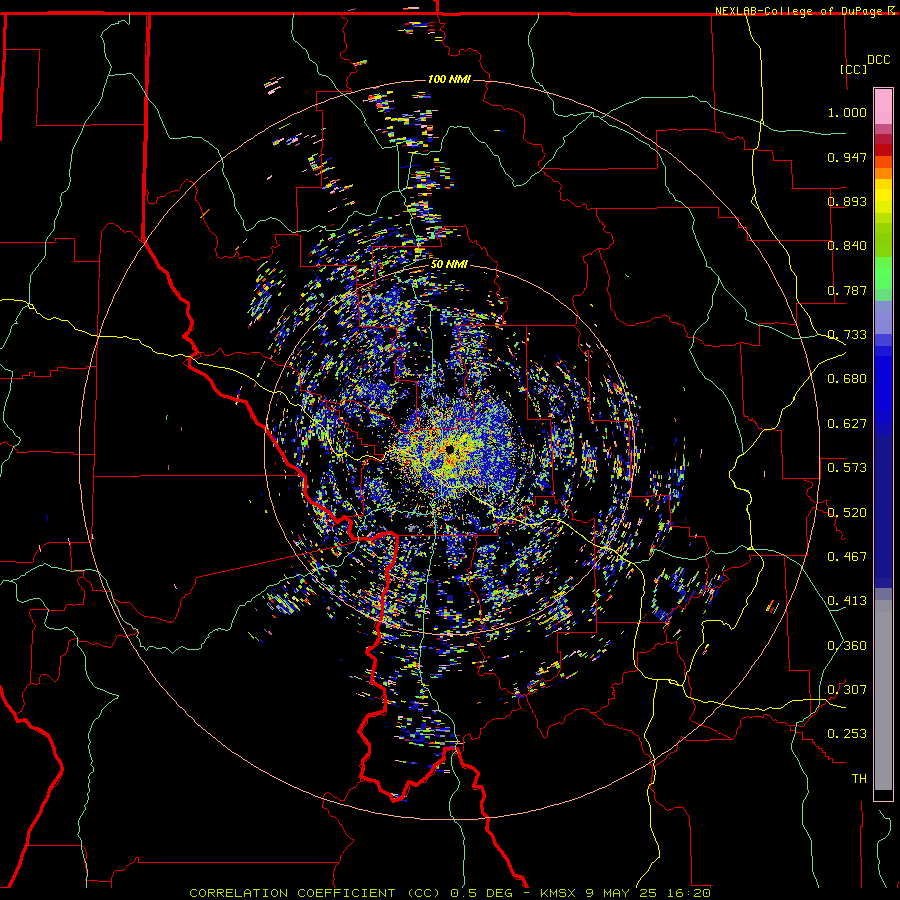This screenshot has height=900, width=900.
Task: Click the gray segment of the color bar
Action: (883, 695)
